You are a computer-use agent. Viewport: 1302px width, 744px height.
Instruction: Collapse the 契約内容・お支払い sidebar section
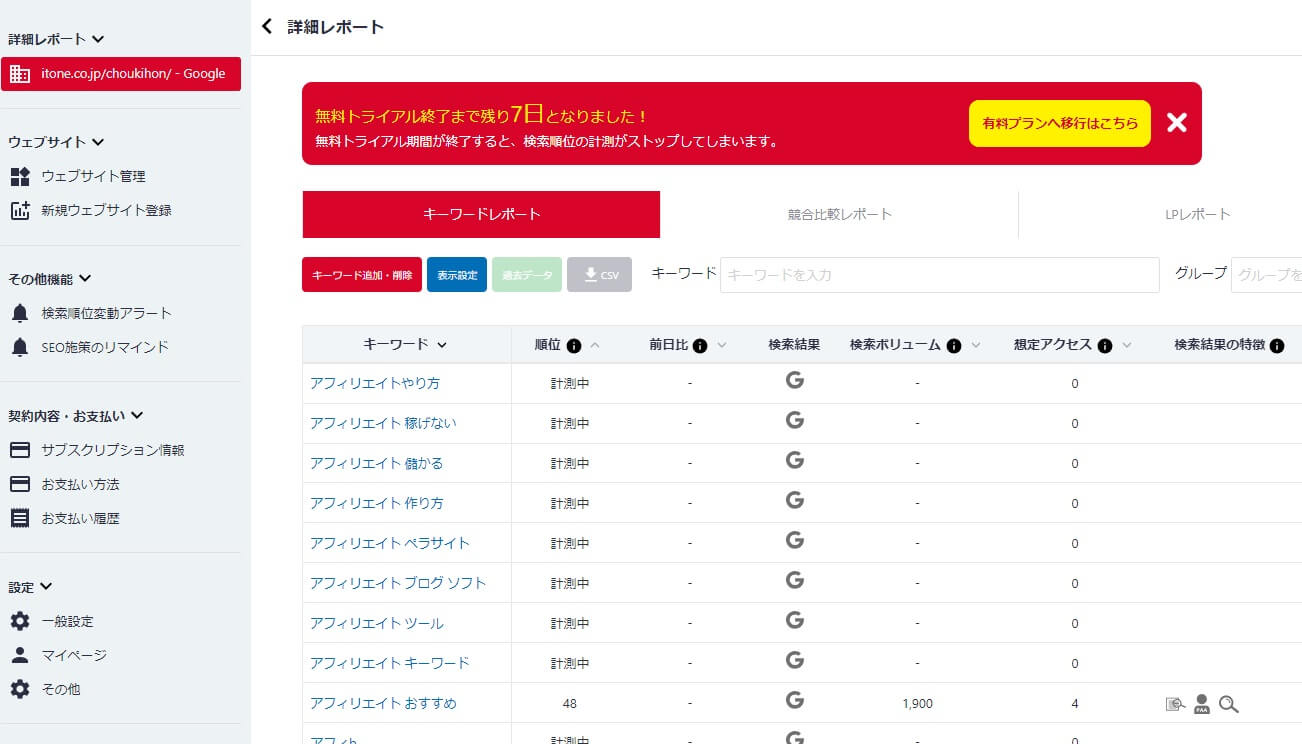click(137, 416)
